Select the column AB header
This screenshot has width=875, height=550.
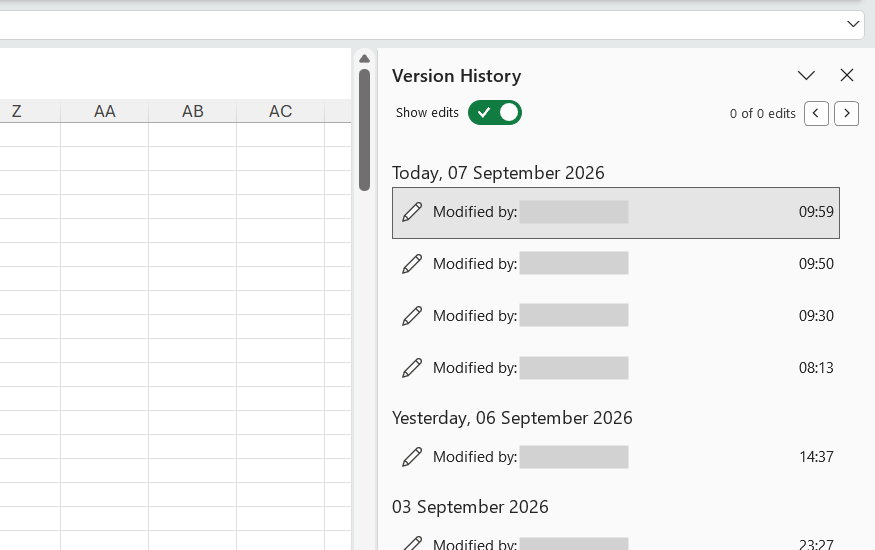(193, 111)
